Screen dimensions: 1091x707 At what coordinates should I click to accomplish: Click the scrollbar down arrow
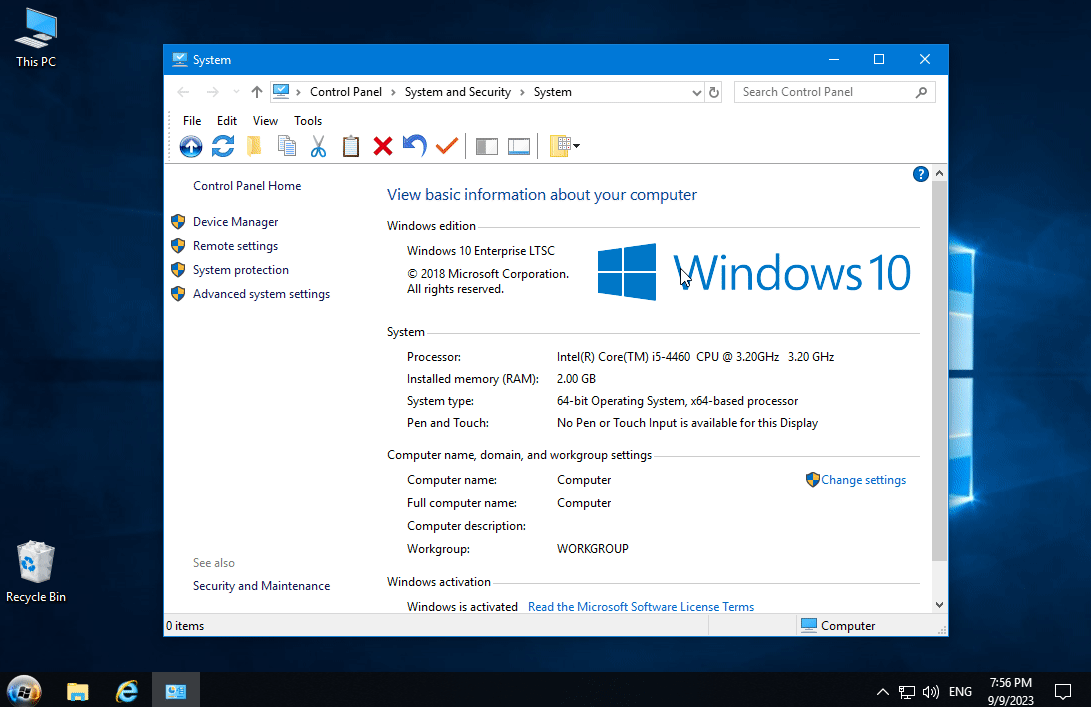coord(939,605)
